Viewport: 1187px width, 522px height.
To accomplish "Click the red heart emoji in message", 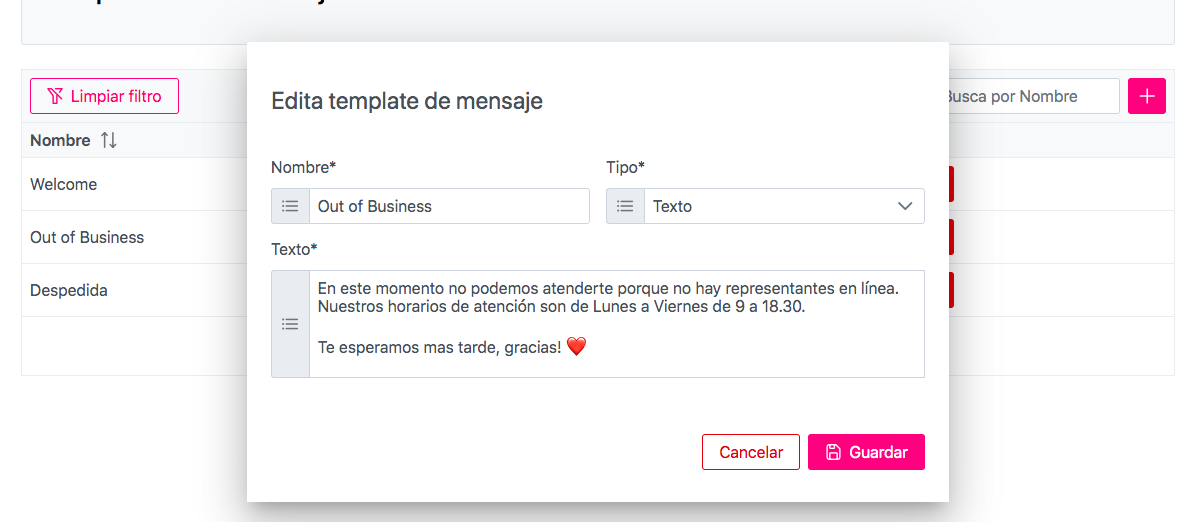I will coord(576,347).
